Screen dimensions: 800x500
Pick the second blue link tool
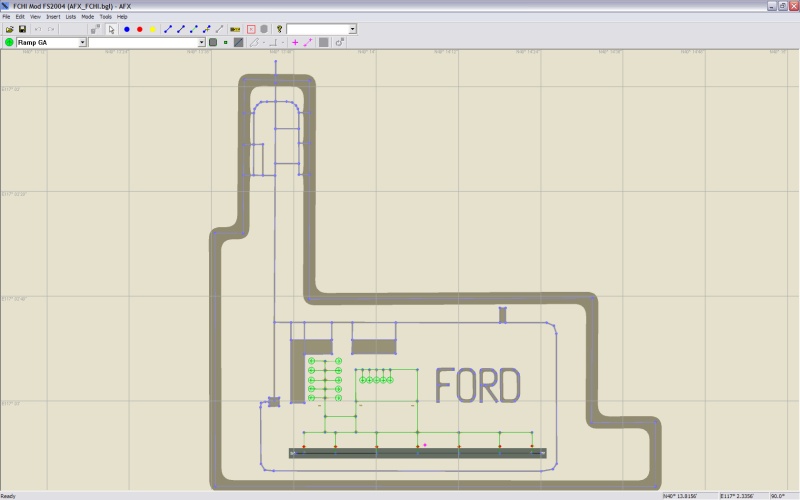tap(181, 29)
